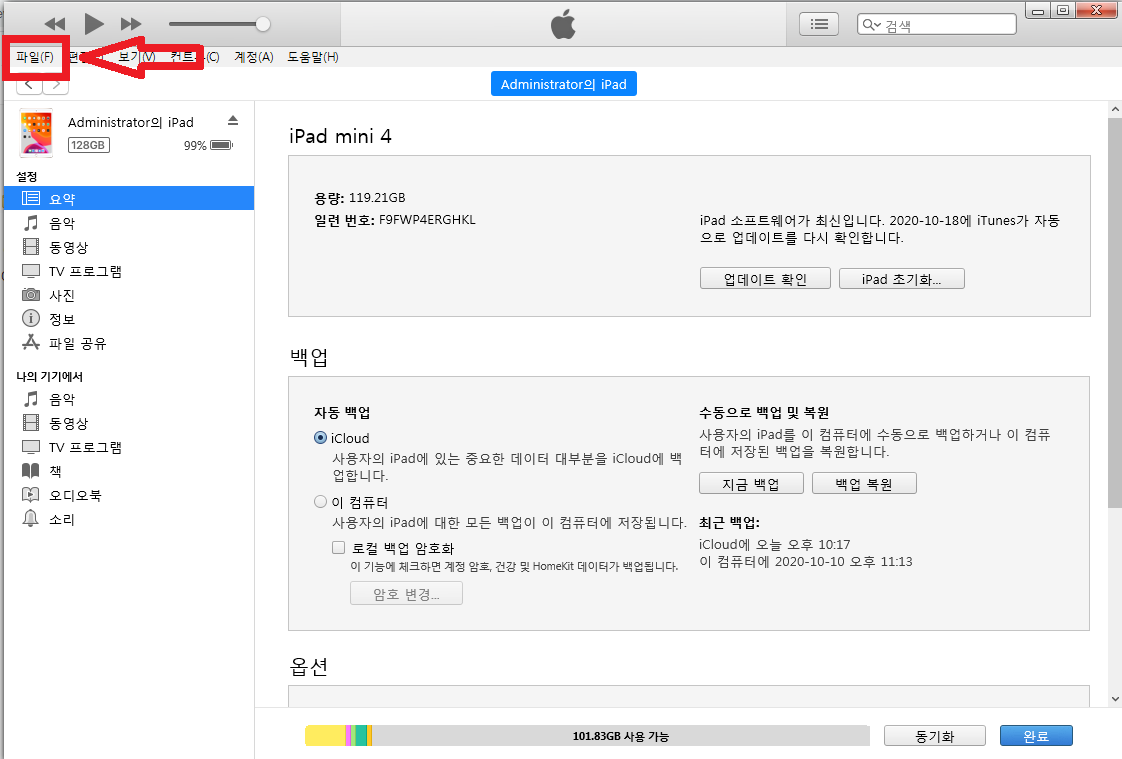This screenshot has height=759, width=1122.
Task: Open the list view icon button
Action: [819, 24]
